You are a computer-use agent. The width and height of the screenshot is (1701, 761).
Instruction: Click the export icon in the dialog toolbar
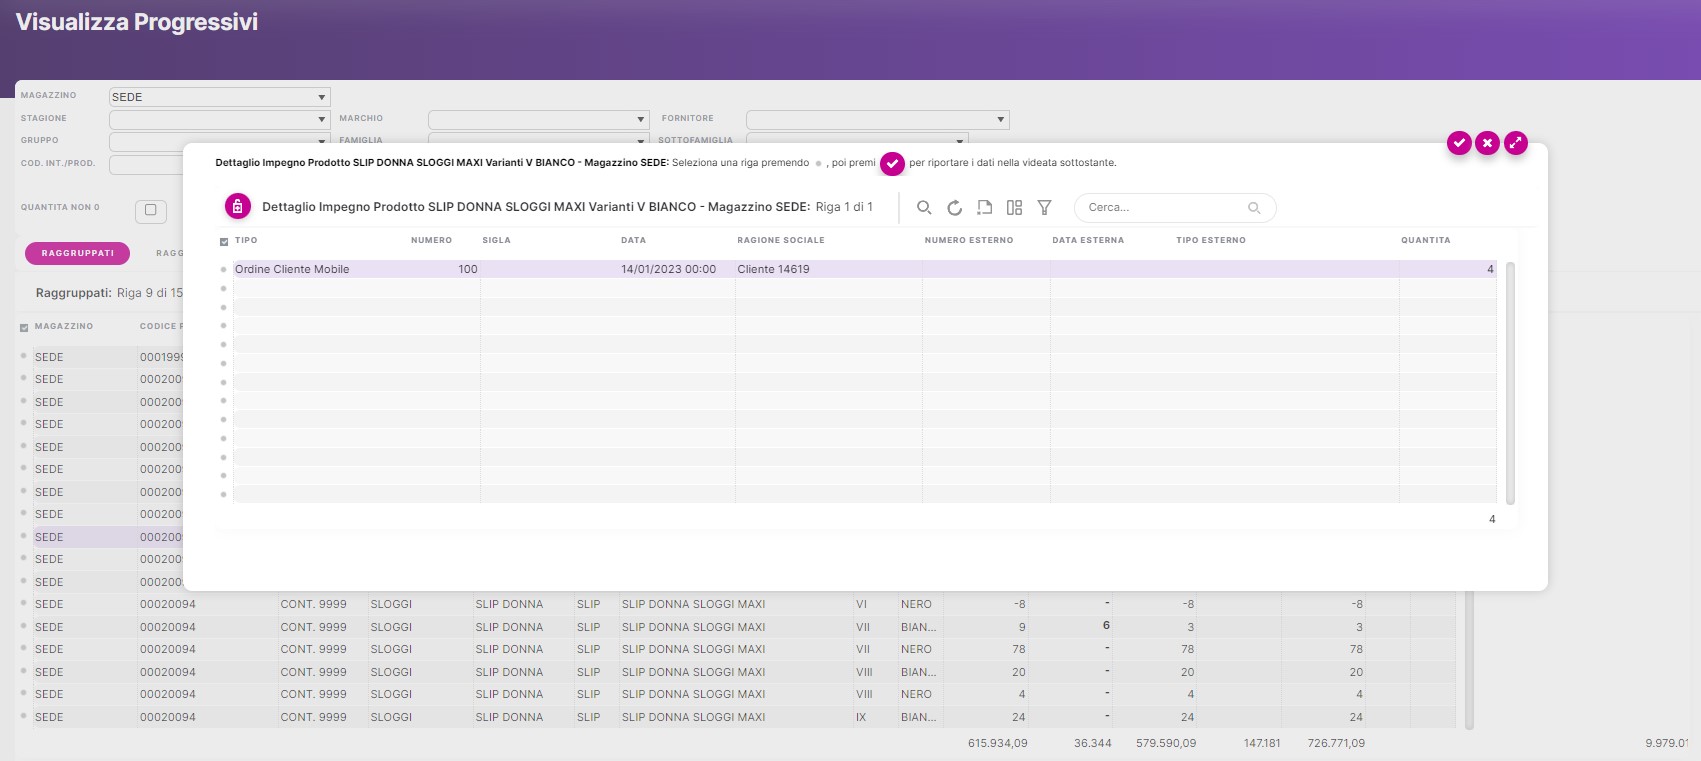[984, 207]
